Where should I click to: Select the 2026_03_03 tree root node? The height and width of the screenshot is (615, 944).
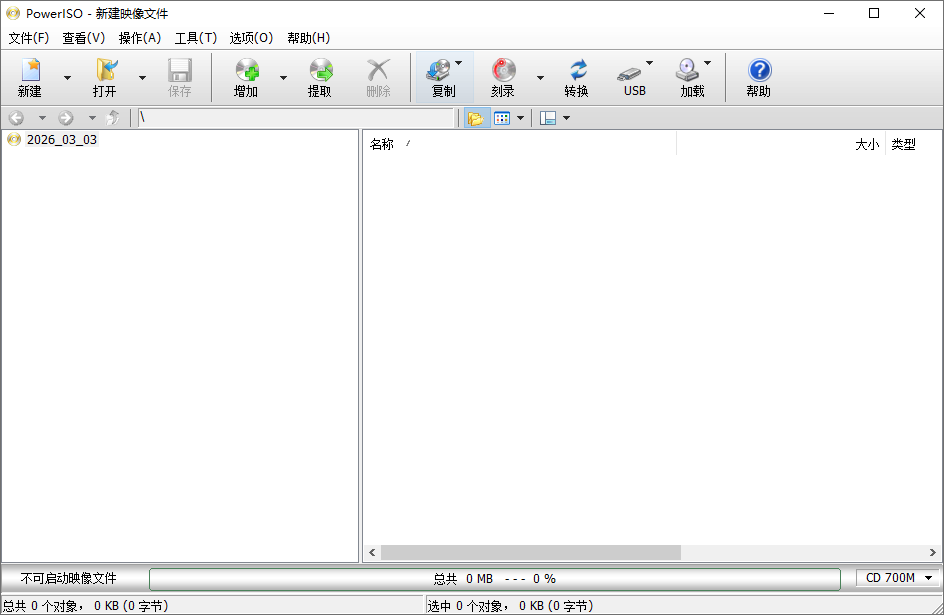61,140
